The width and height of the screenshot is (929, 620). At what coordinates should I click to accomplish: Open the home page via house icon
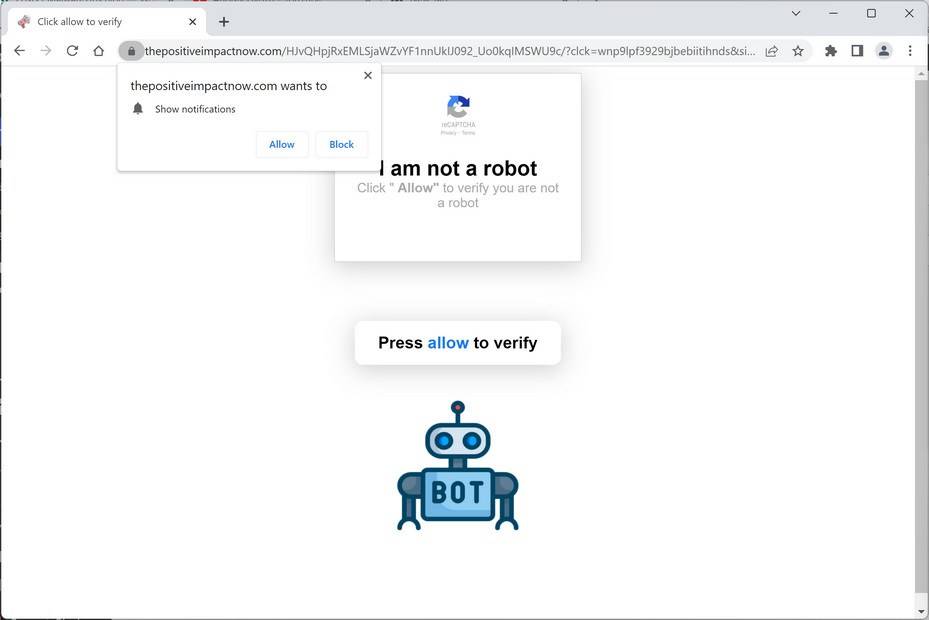tap(99, 51)
